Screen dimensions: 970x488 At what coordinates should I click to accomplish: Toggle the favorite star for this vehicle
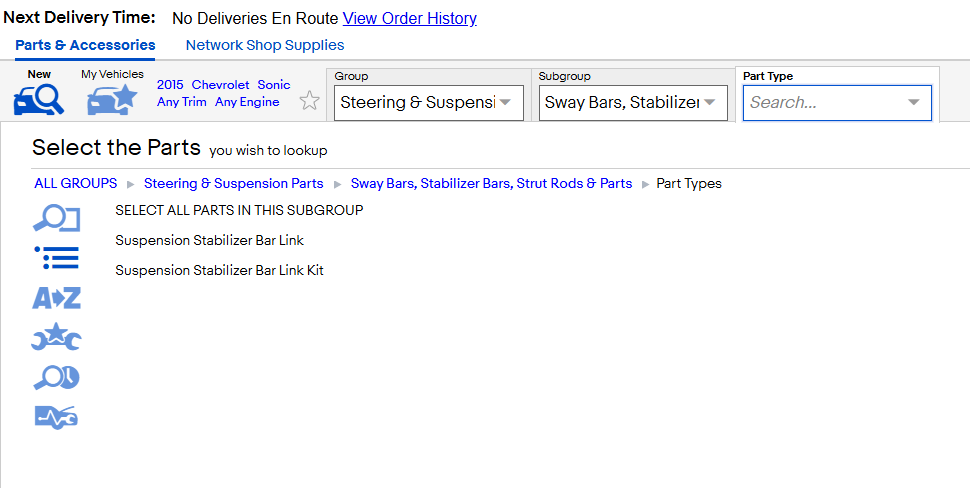coord(309,100)
